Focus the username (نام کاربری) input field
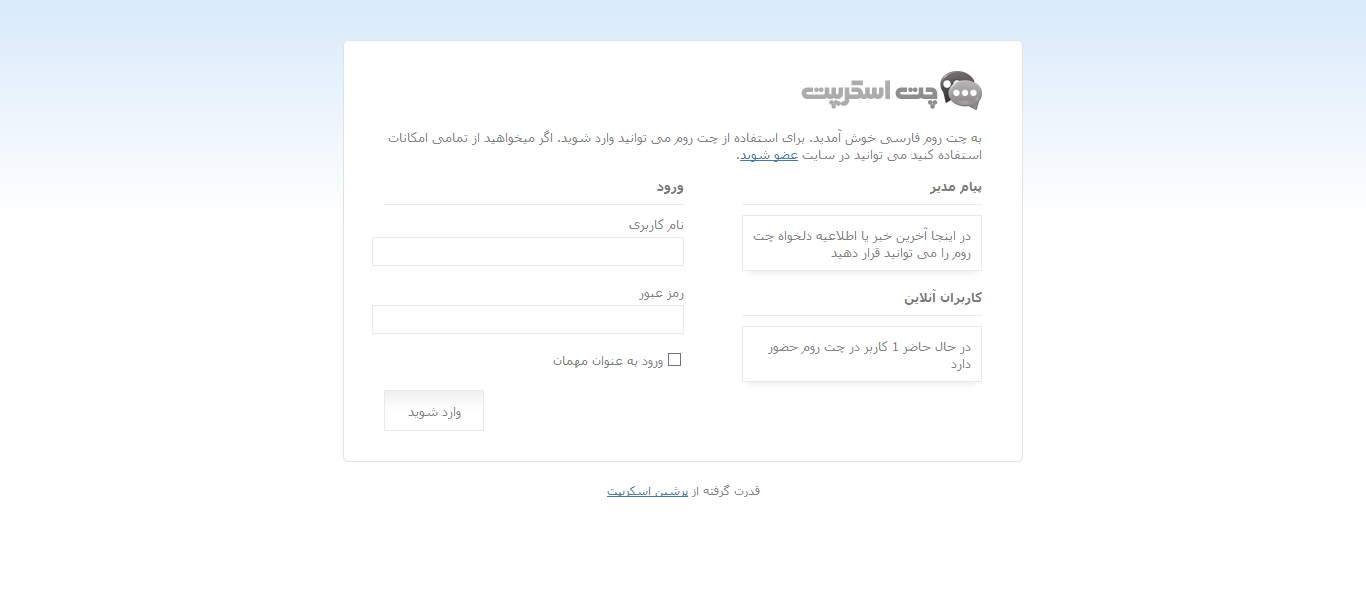Screen dimensions: 1366x597 click(x=528, y=252)
